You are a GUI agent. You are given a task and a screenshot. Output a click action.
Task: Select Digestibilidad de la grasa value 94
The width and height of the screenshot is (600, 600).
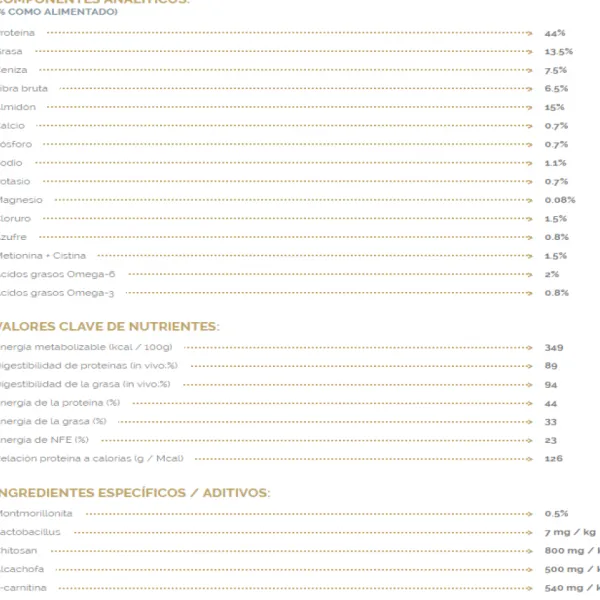click(551, 385)
